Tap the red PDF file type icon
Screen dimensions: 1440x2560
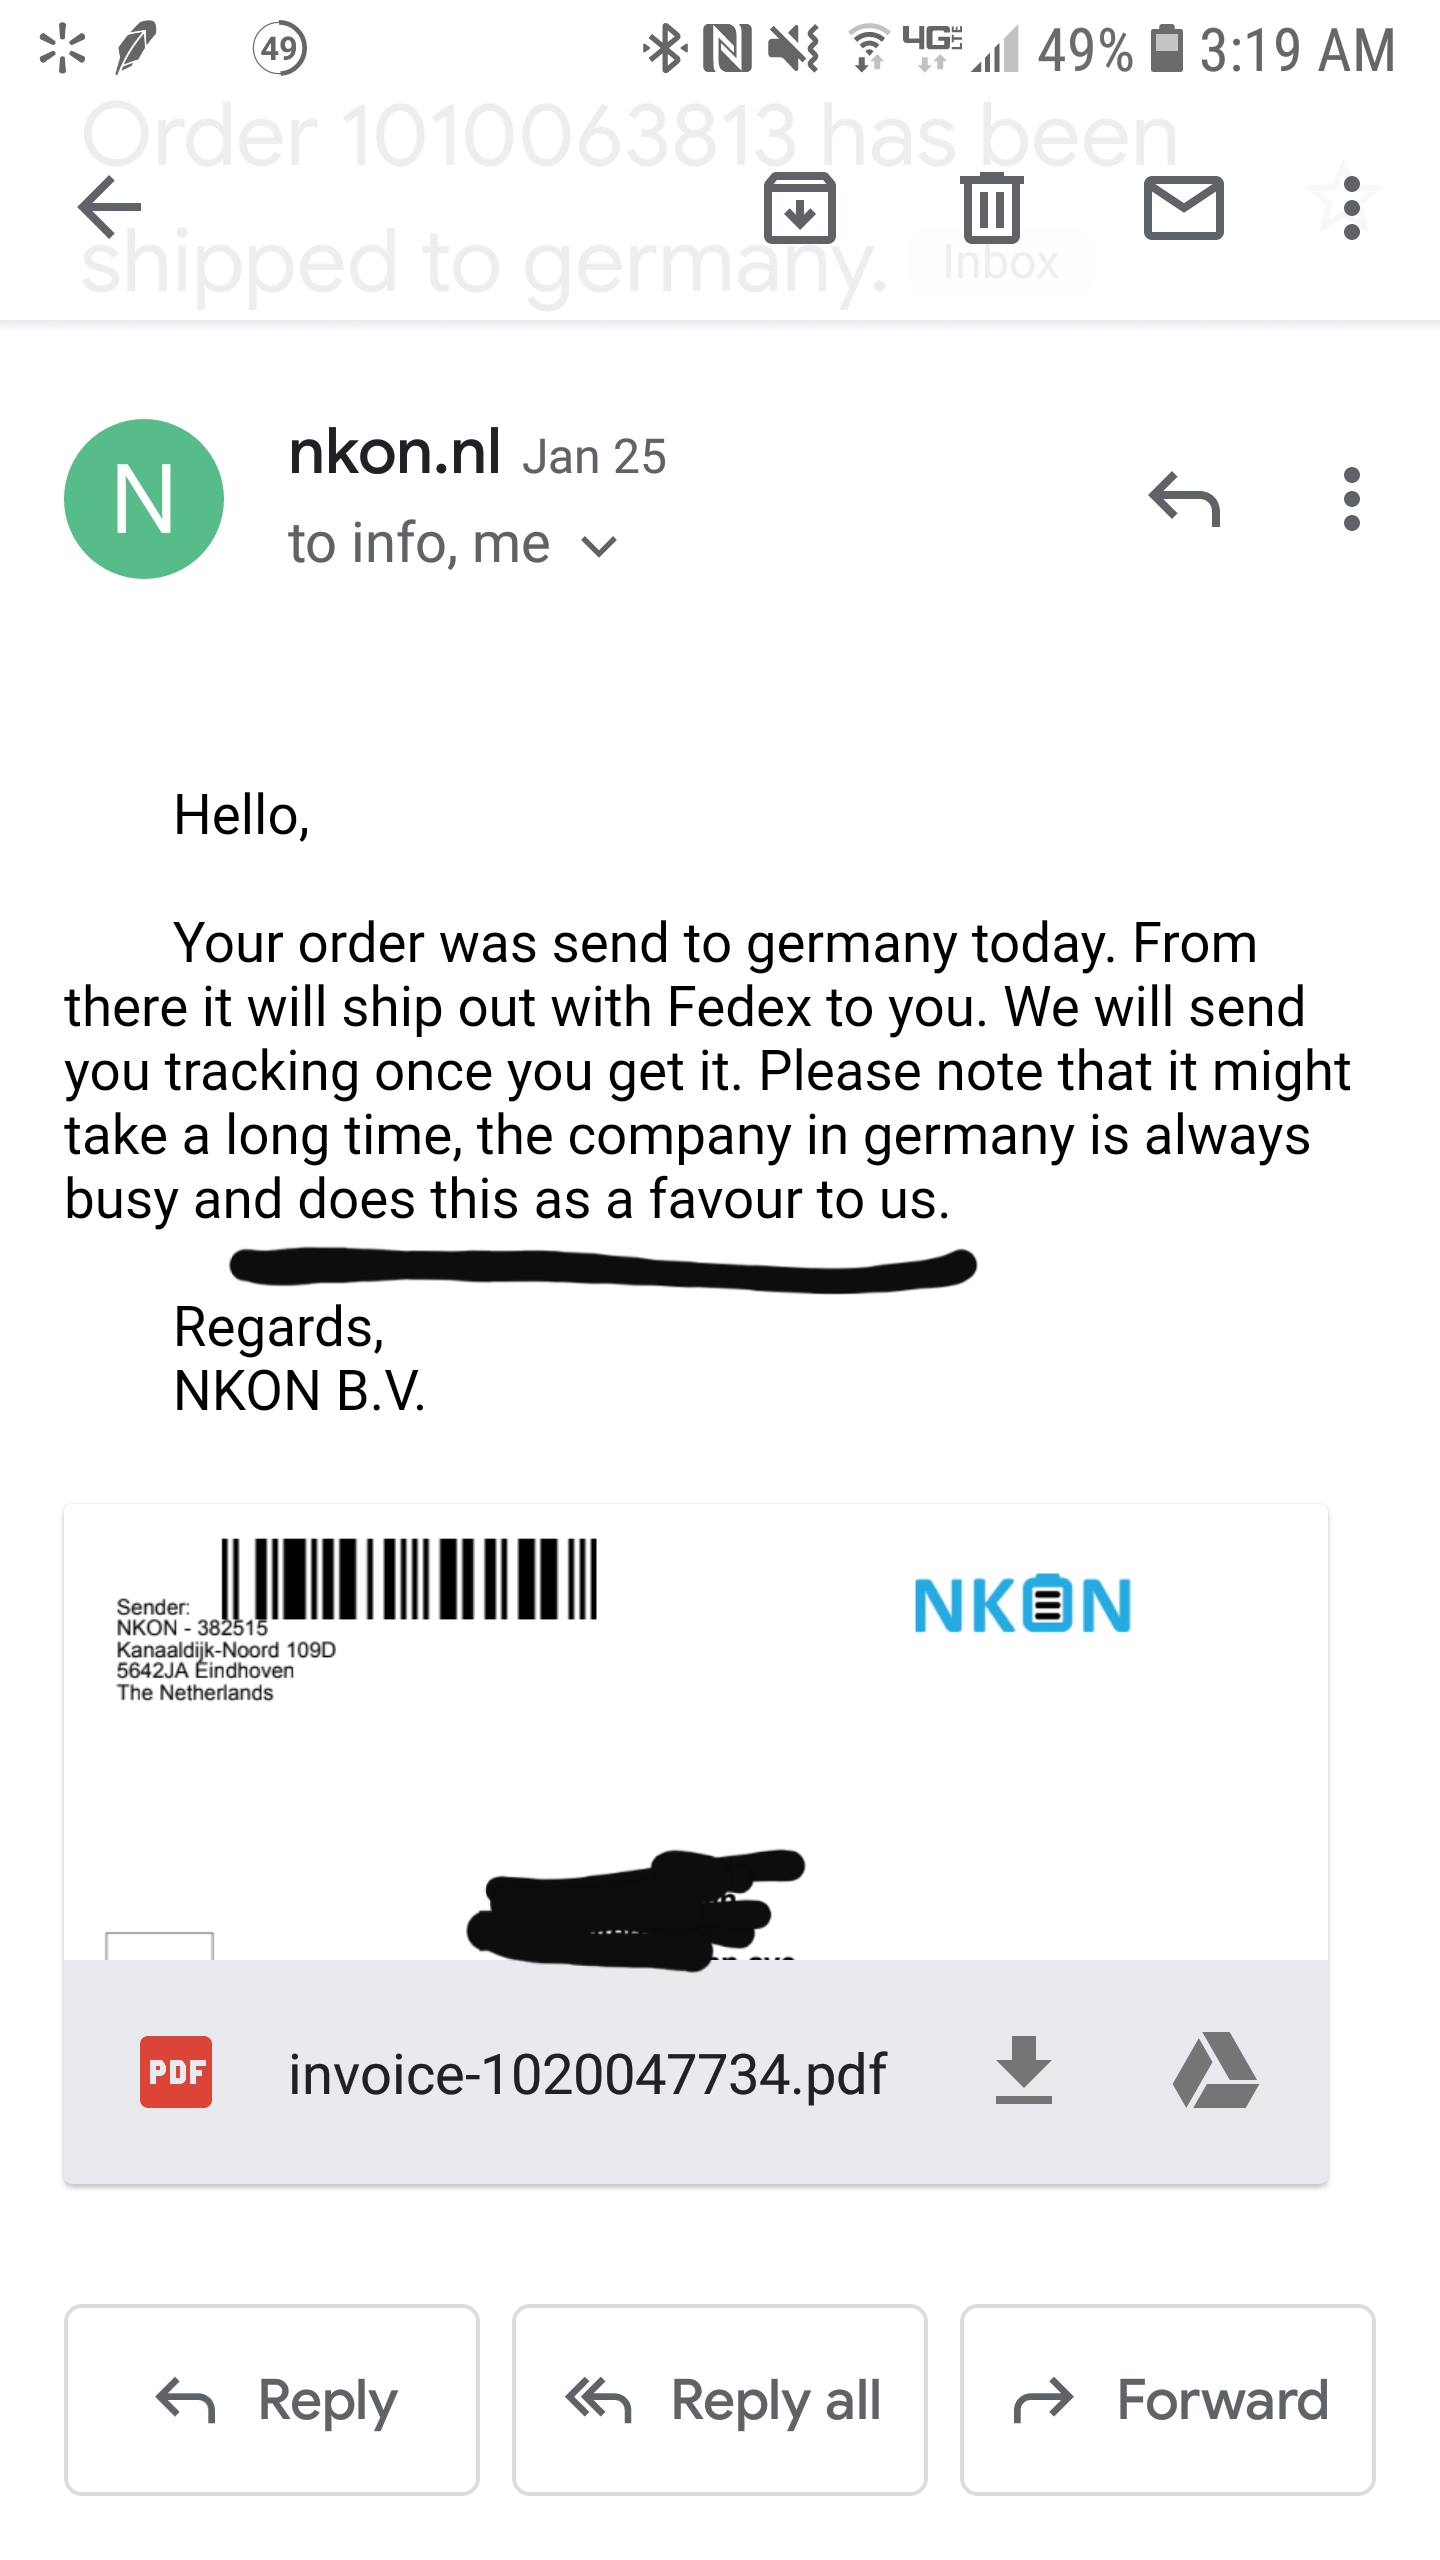click(176, 2072)
